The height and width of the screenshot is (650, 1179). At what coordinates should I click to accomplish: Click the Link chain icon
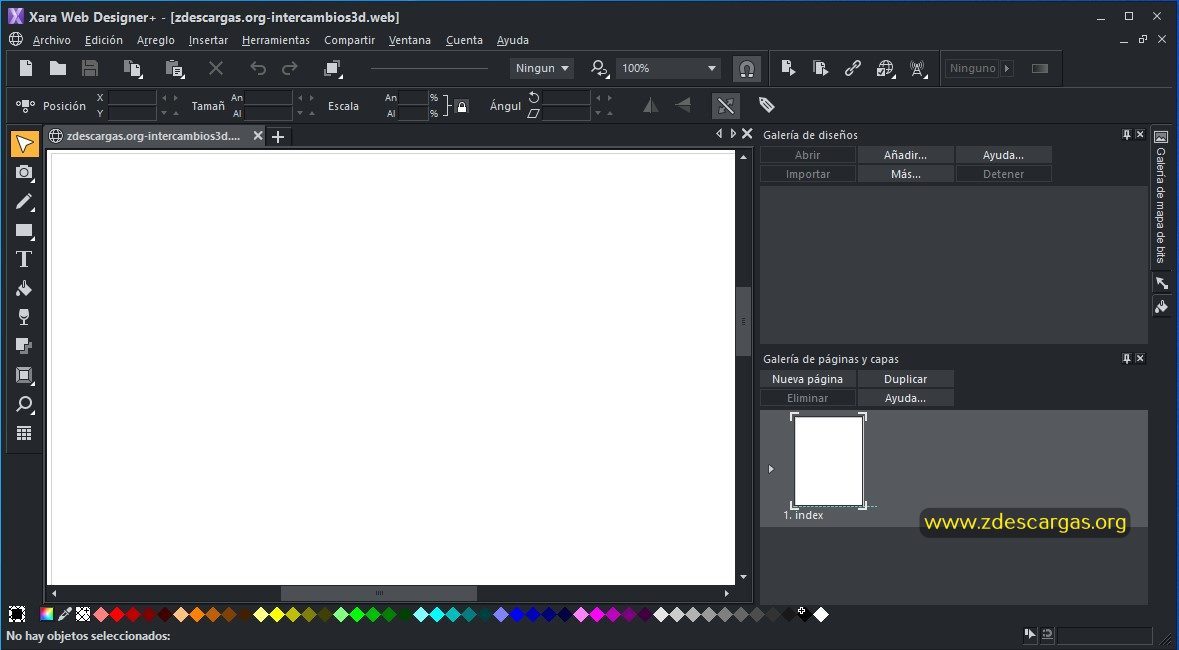(x=852, y=68)
